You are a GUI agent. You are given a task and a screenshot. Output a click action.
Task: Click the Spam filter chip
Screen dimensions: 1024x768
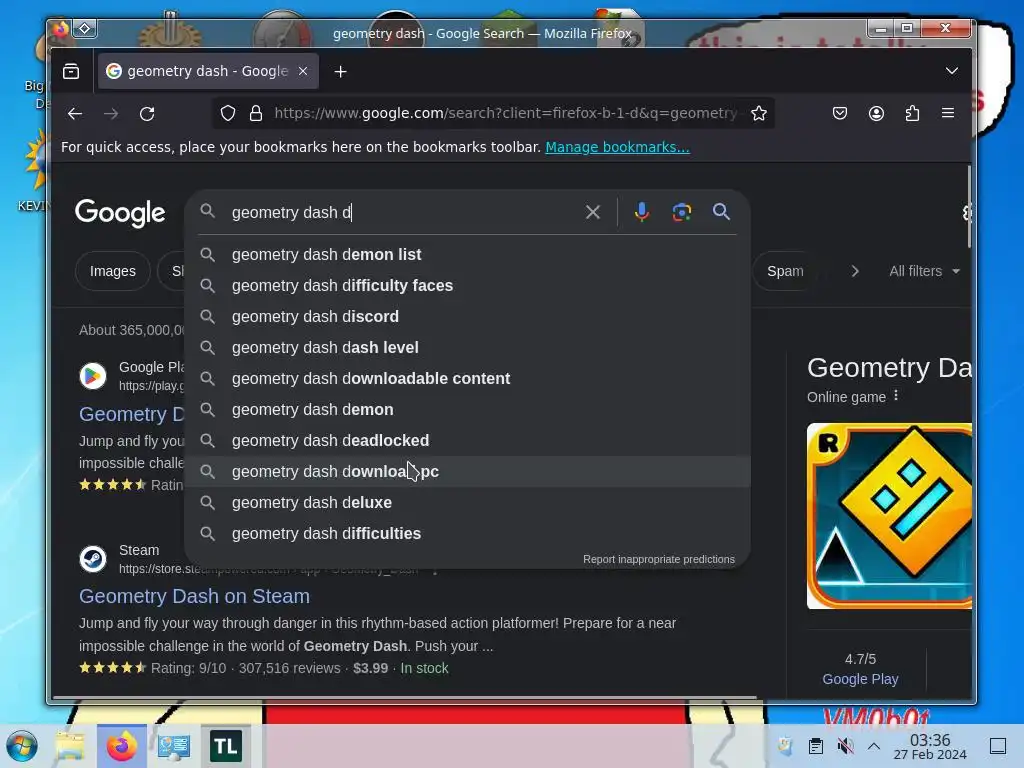pos(784,271)
